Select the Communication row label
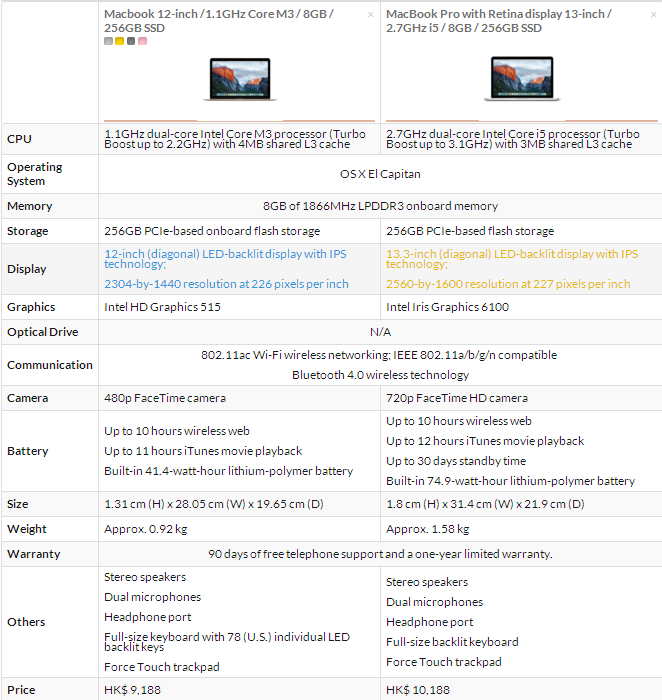Screen dimensions: 662x700 pos(50,365)
